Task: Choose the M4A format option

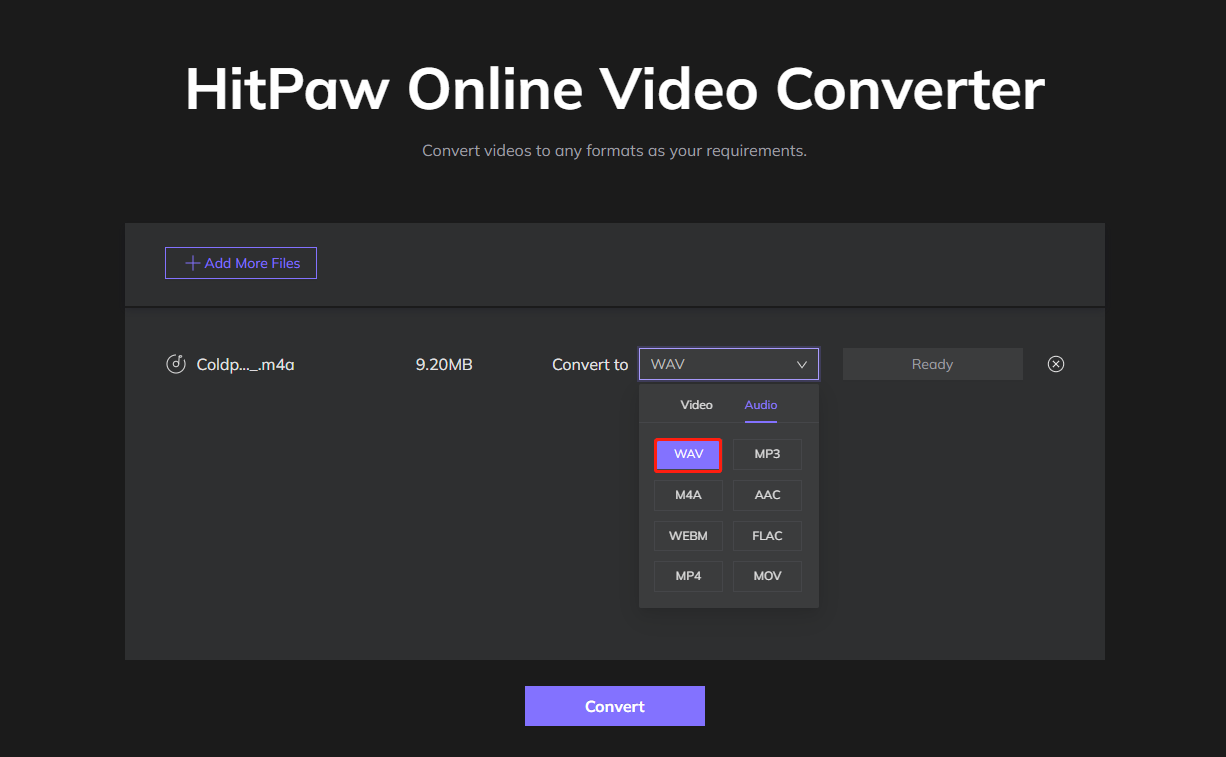Action: coord(688,495)
